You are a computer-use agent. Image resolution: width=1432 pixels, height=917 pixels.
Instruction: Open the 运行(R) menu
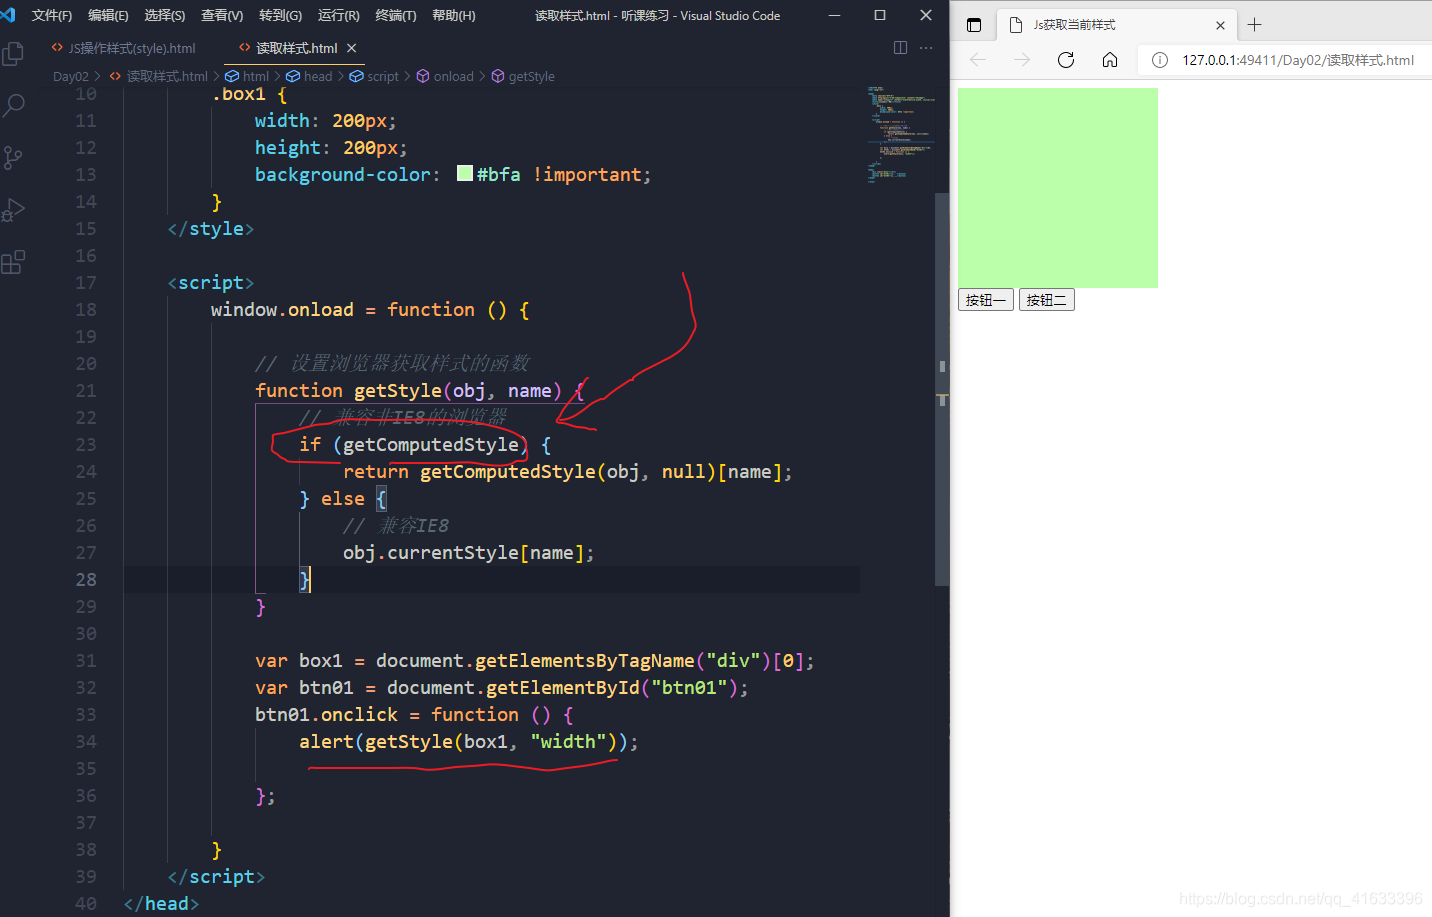tap(339, 15)
